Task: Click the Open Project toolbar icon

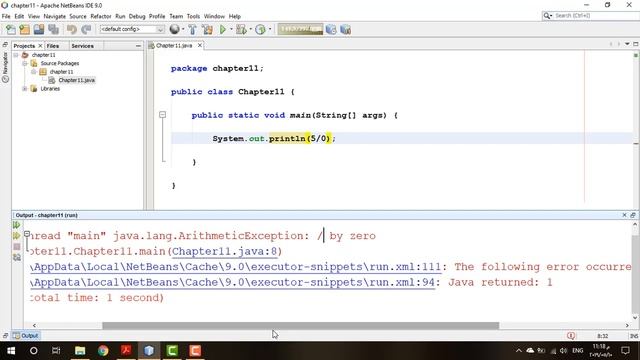Action: (39, 29)
